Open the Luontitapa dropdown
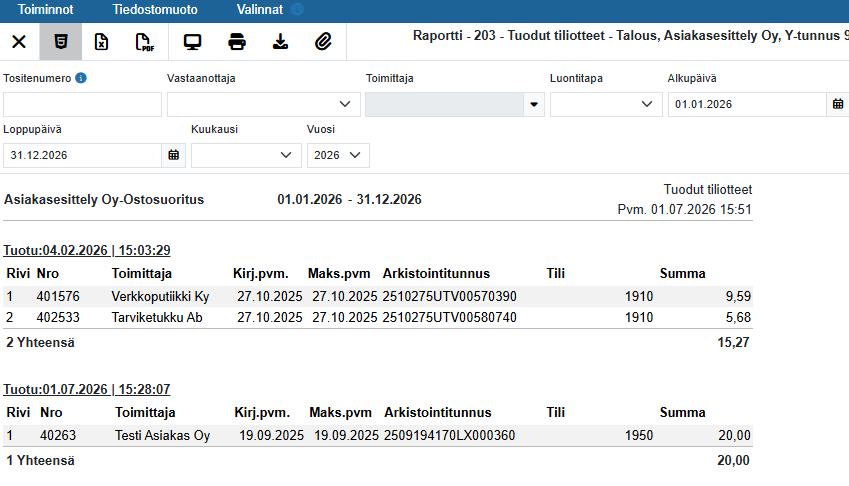Image resolution: width=849 pixels, height=486 pixels. pyautogui.click(x=606, y=104)
